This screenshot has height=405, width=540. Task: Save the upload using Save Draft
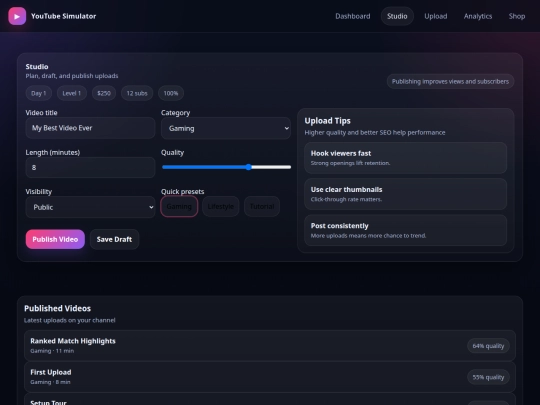(114, 239)
